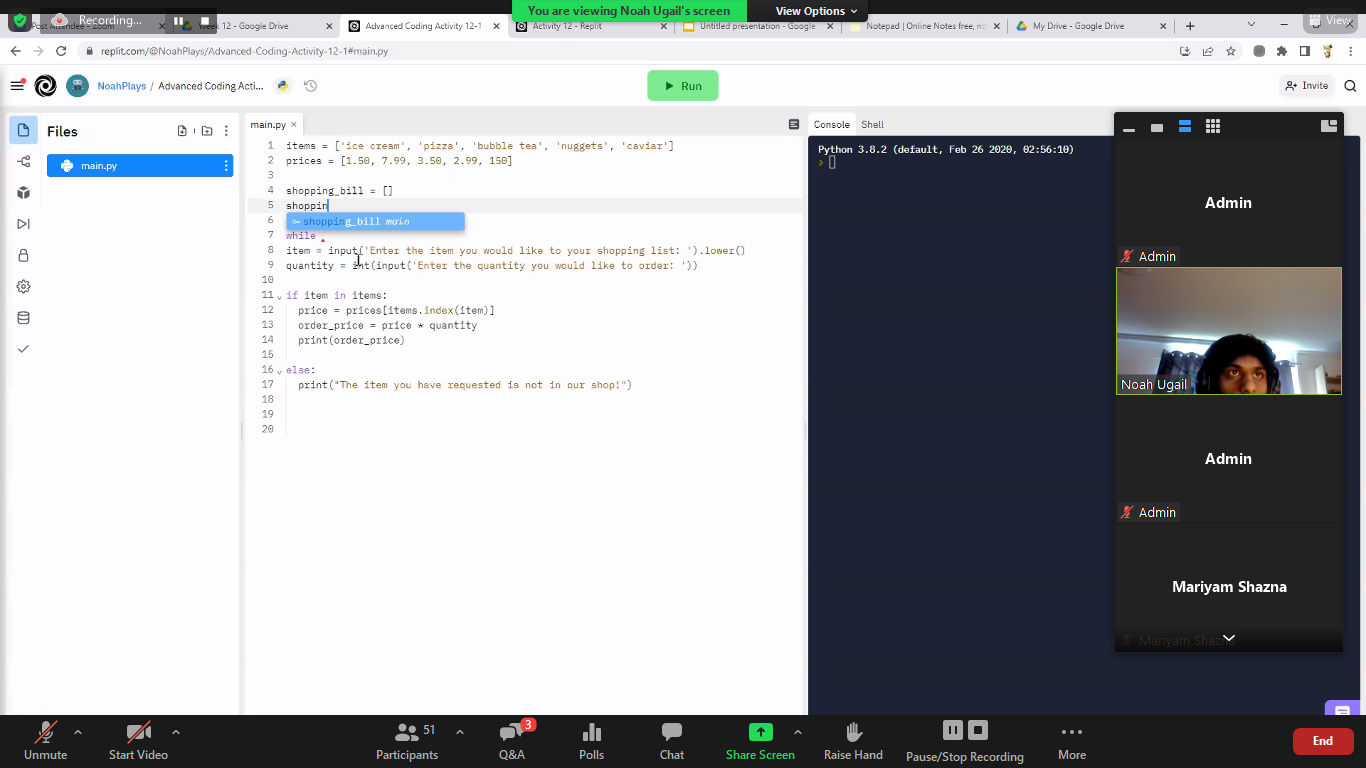Minimize Zoom video panel thumbnails
This screenshot has width=1366, height=768.
click(x=1129, y=128)
